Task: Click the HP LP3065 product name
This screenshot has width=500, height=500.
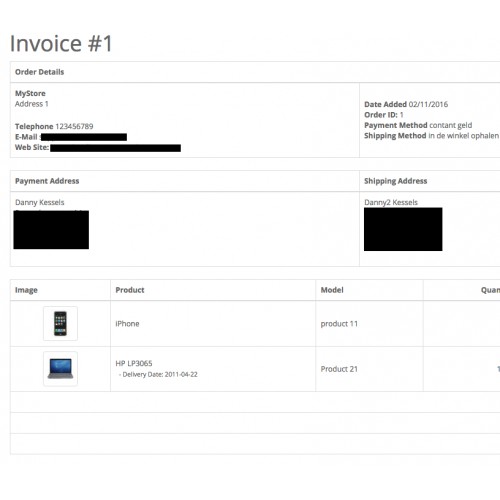Action: [x=134, y=363]
